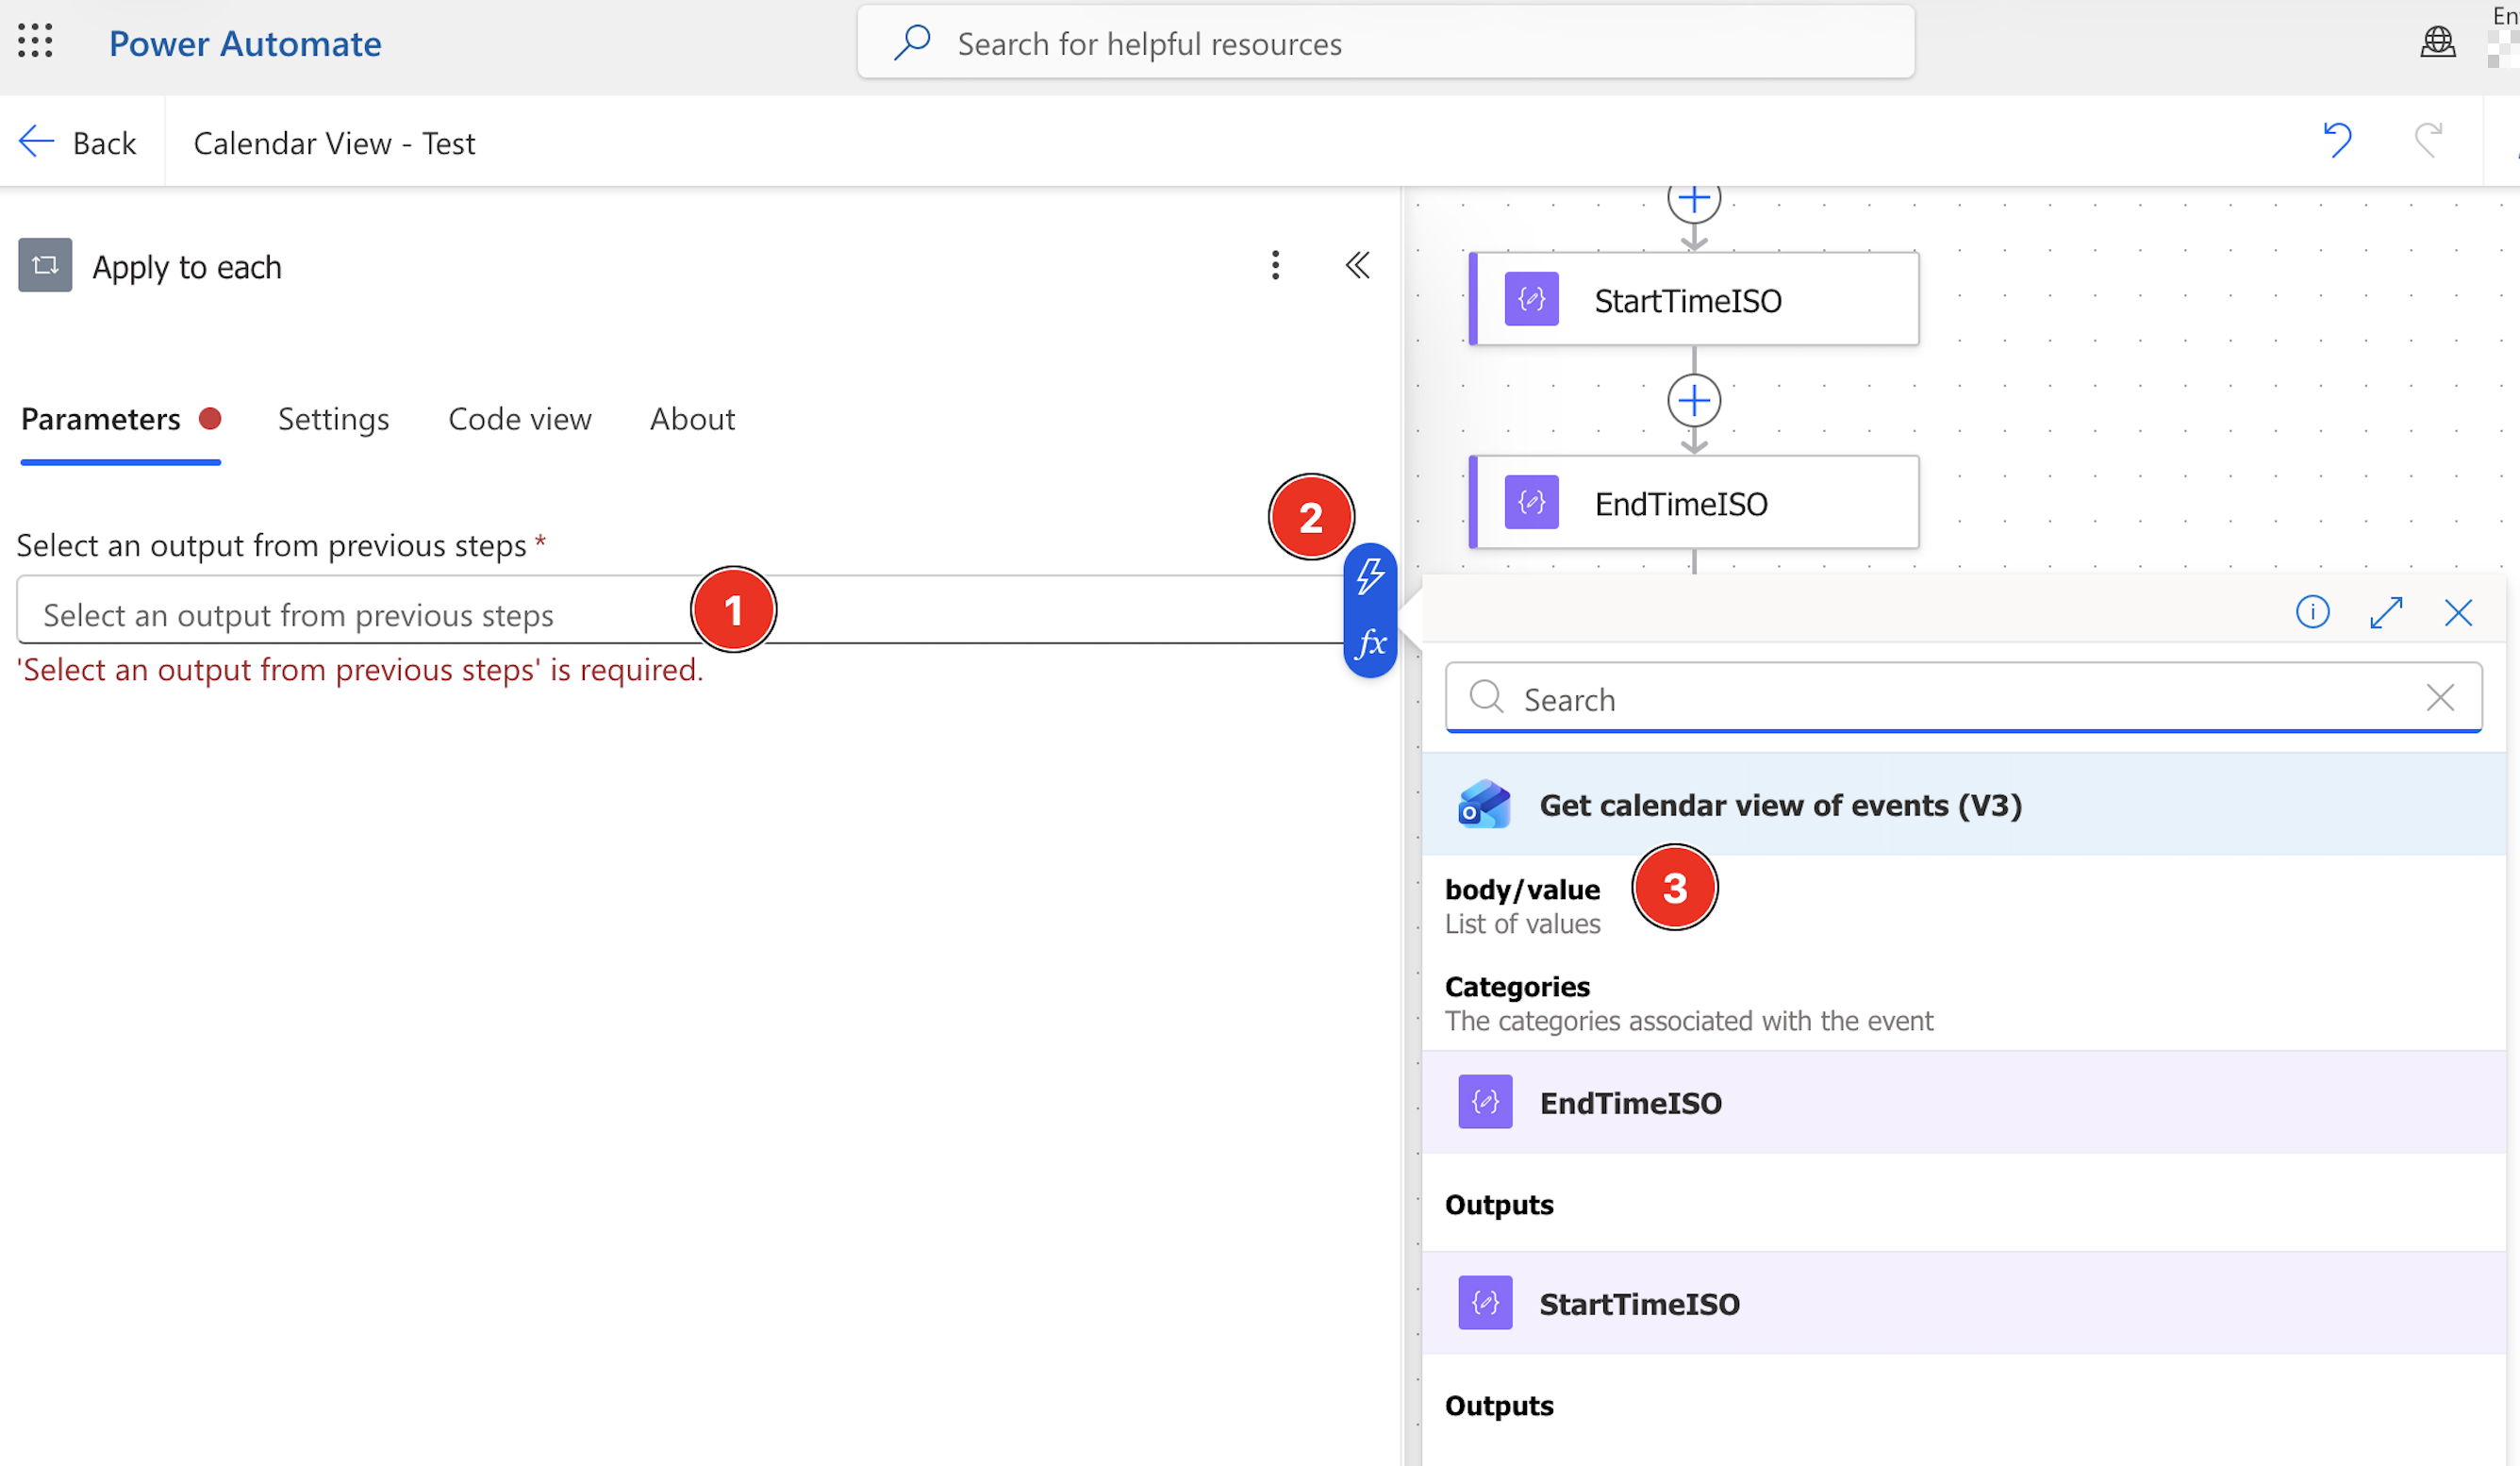
Task: Click the Undo arrow icon
Action: pyautogui.click(x=2337, y=140)
